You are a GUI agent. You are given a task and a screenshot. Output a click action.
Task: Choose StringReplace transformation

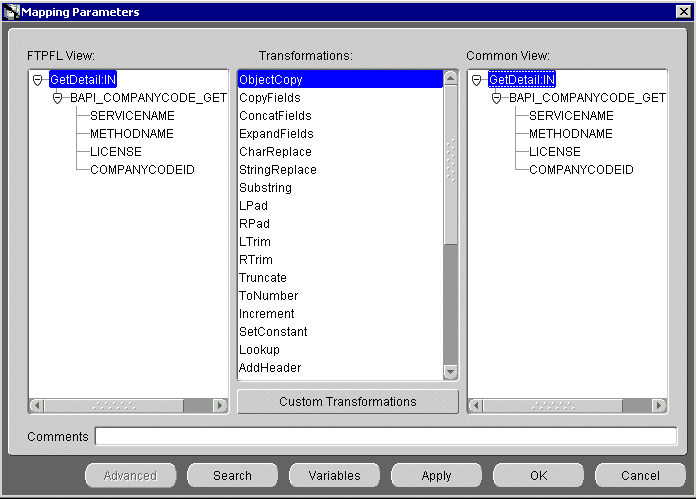point(340,170)
